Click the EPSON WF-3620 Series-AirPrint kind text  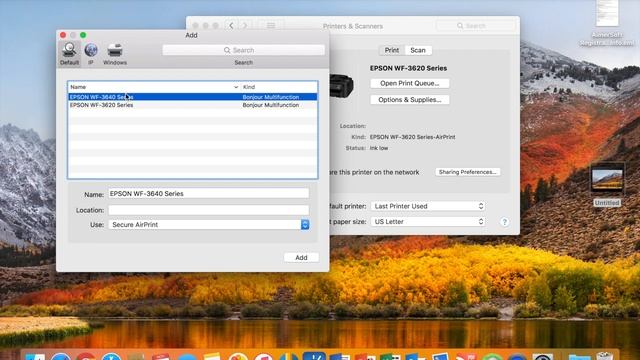(x=412, y=137)
